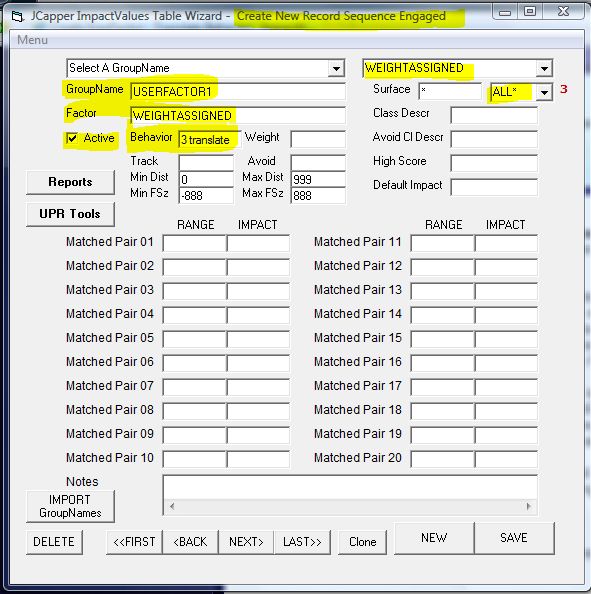Clone the current record
Image resolution: width=591 pixels, height=594 pixels.
[x=363, y=542]
